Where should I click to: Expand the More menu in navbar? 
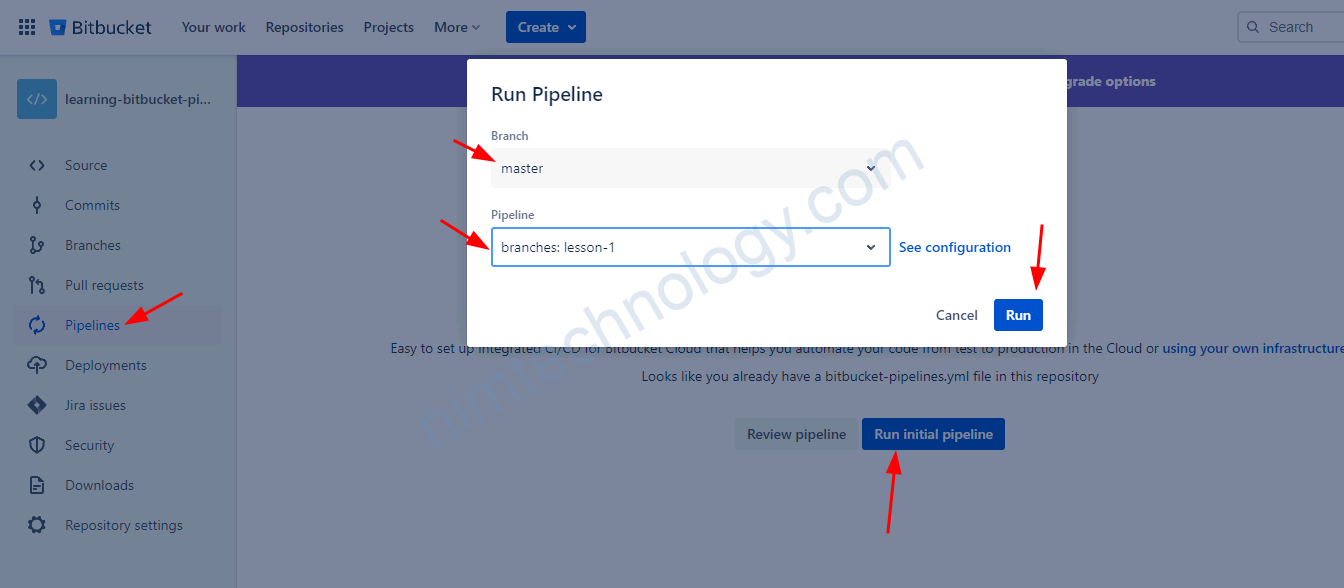click(x=457, y=27)
